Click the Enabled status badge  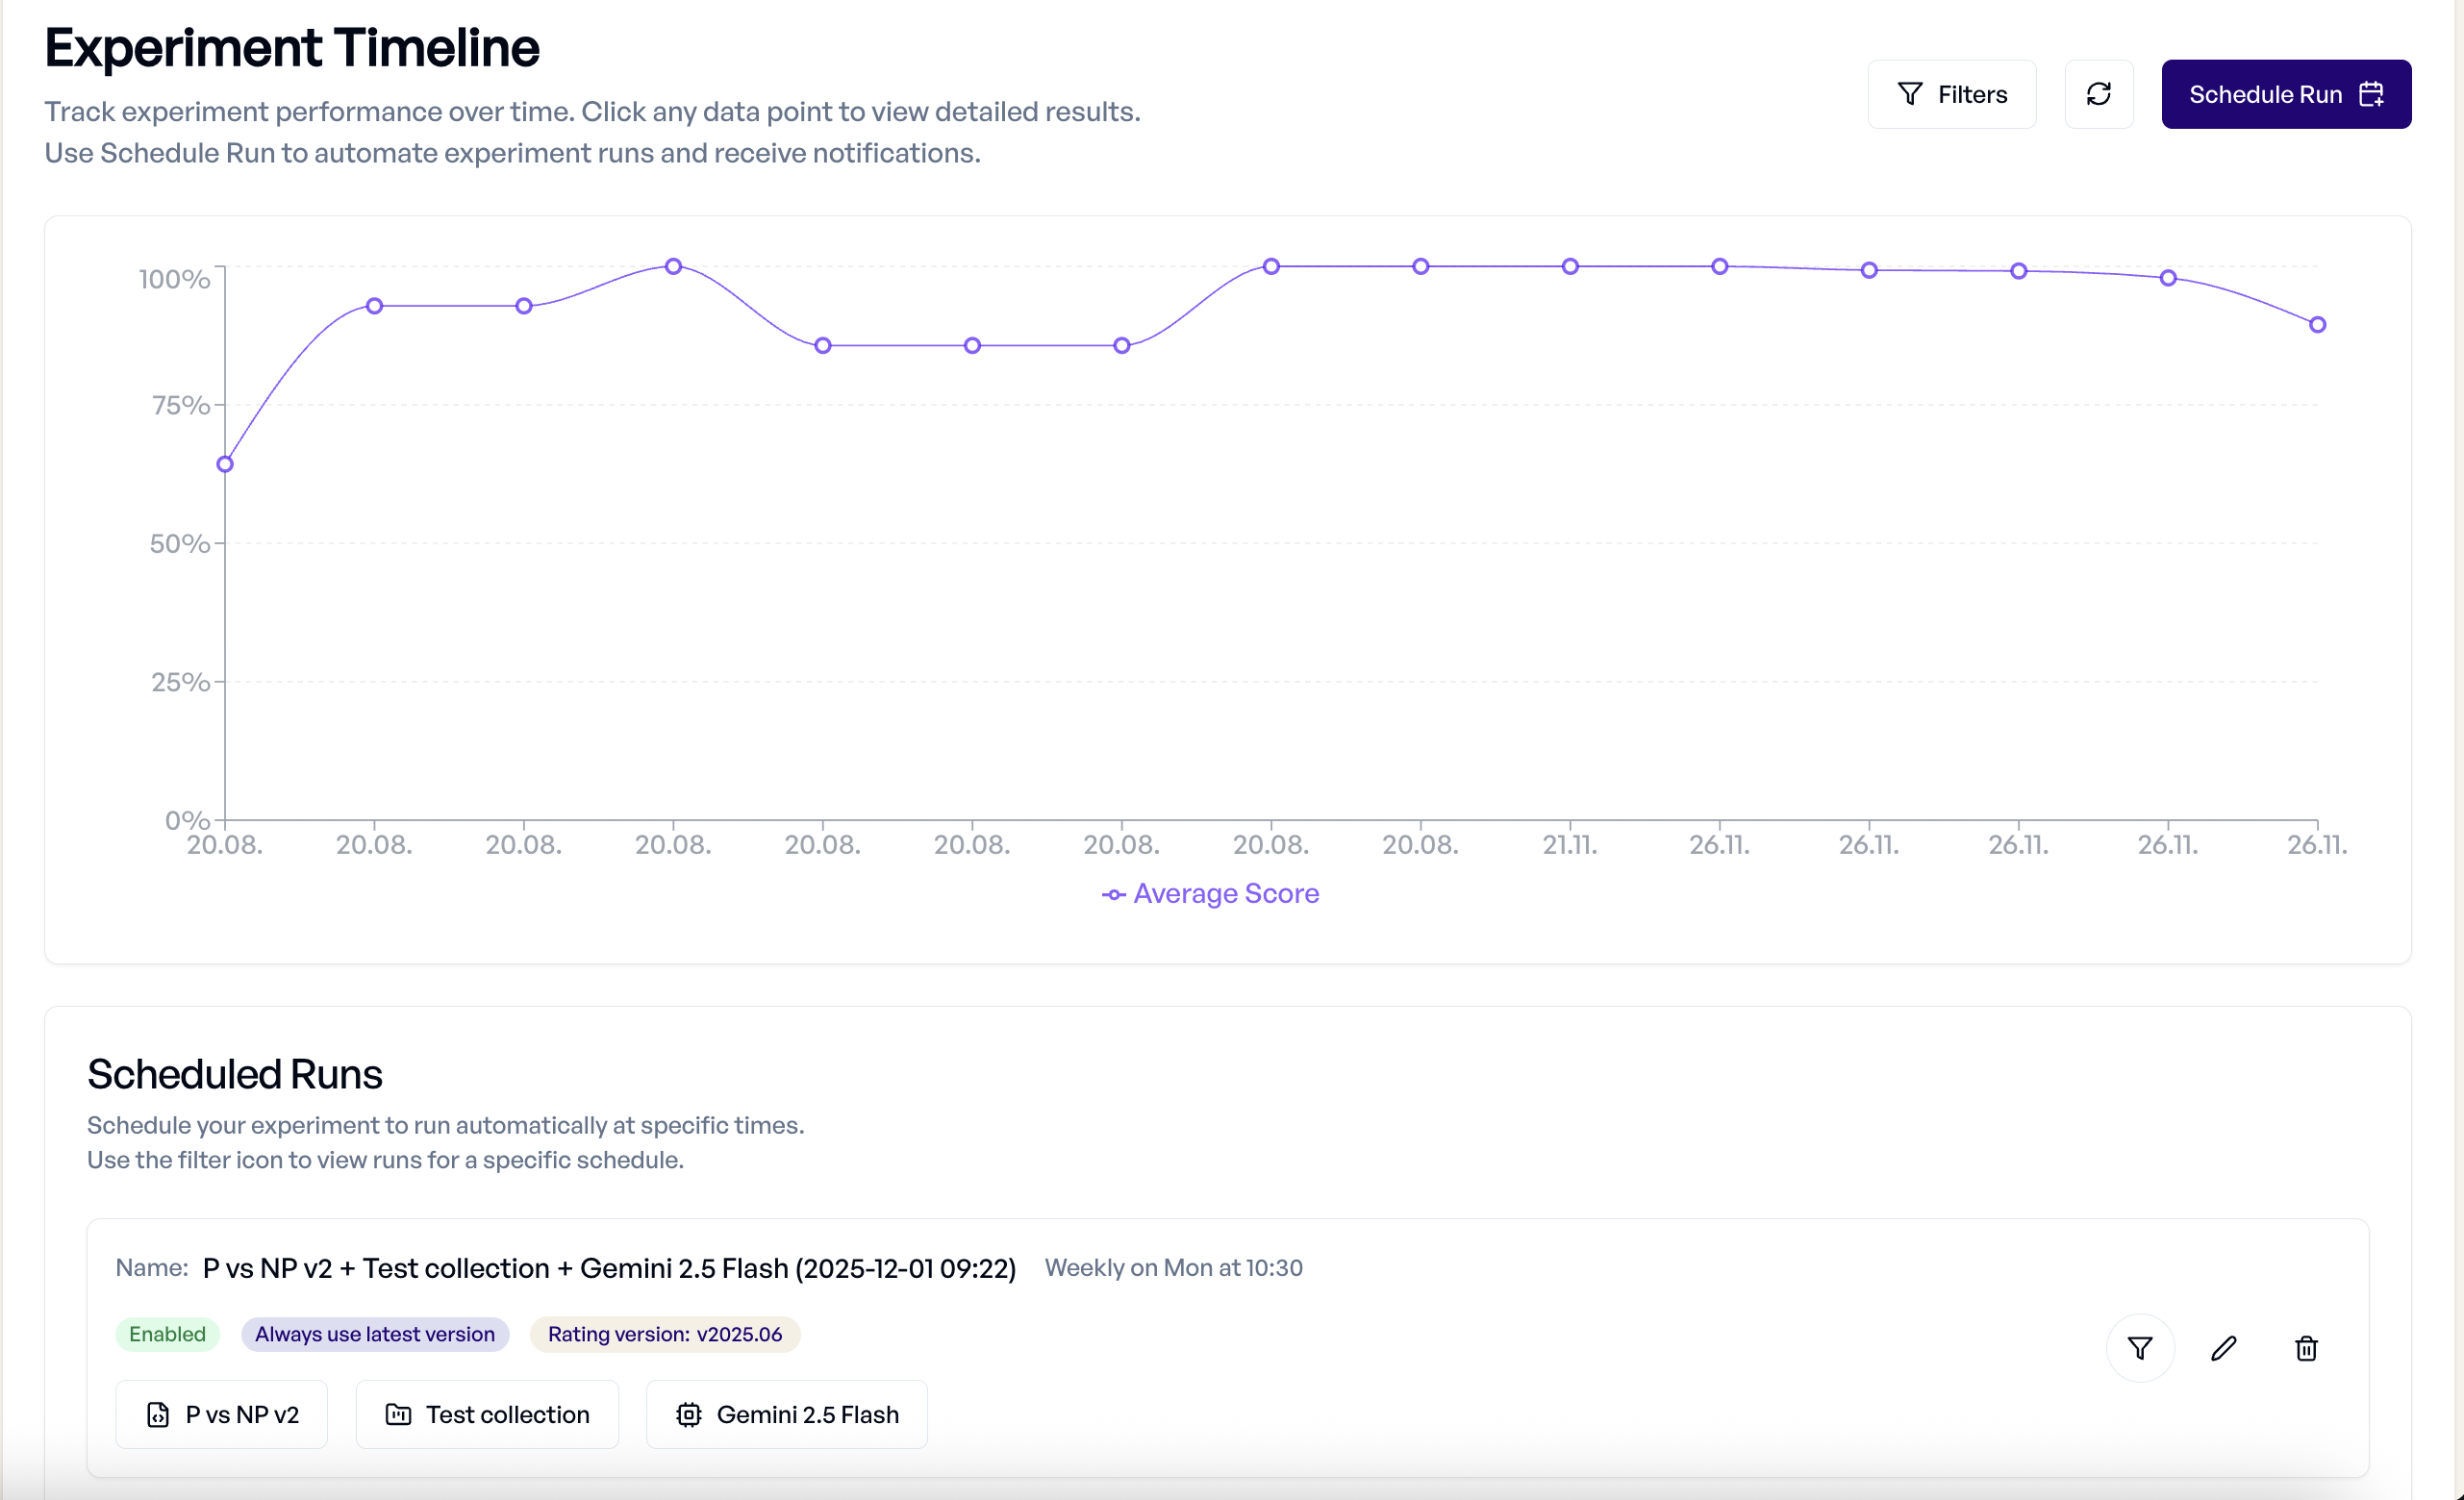point(167,1334)
